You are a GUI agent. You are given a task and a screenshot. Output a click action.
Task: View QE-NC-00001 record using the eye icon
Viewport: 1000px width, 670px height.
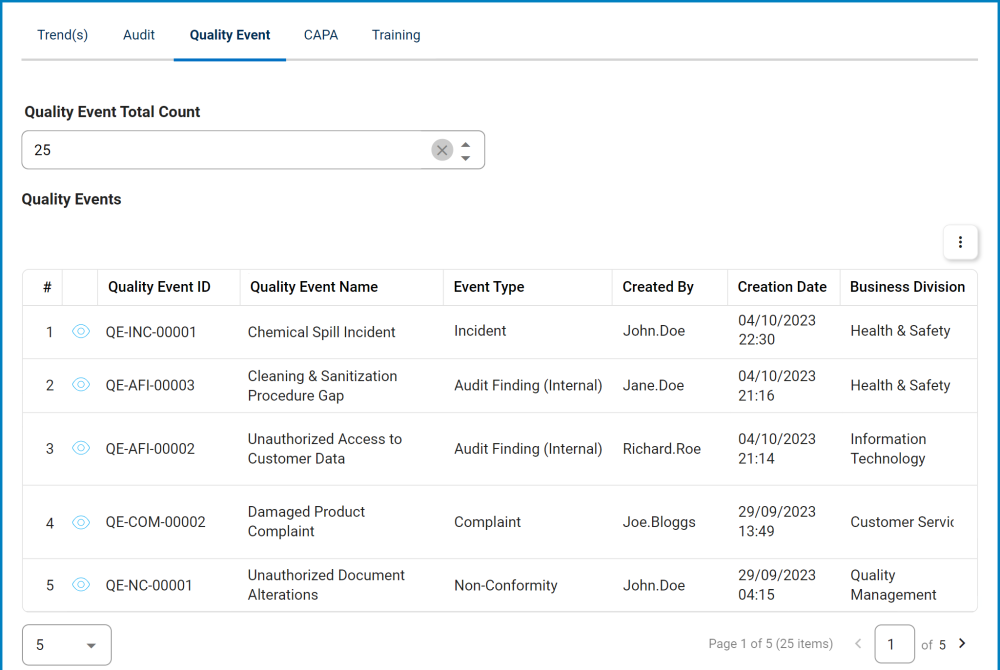(x=80, y=585)
